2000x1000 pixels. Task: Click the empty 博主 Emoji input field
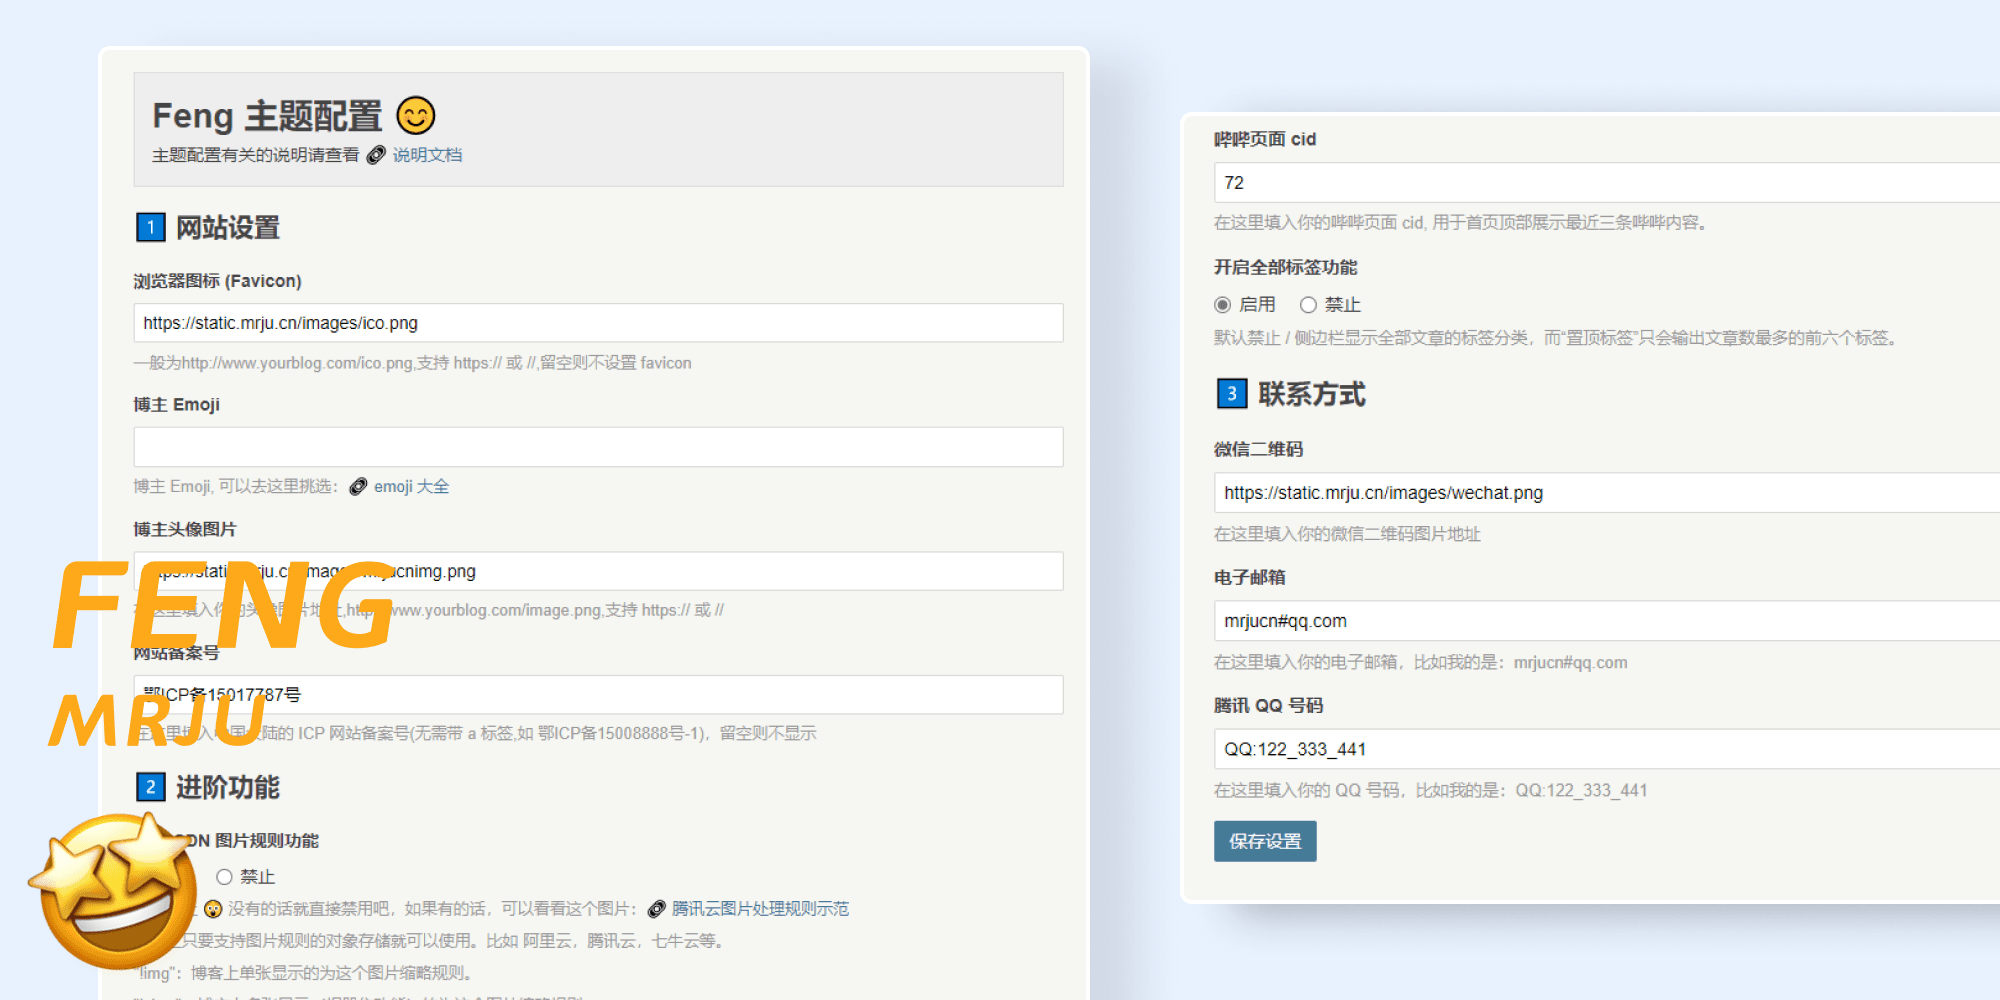598,447
